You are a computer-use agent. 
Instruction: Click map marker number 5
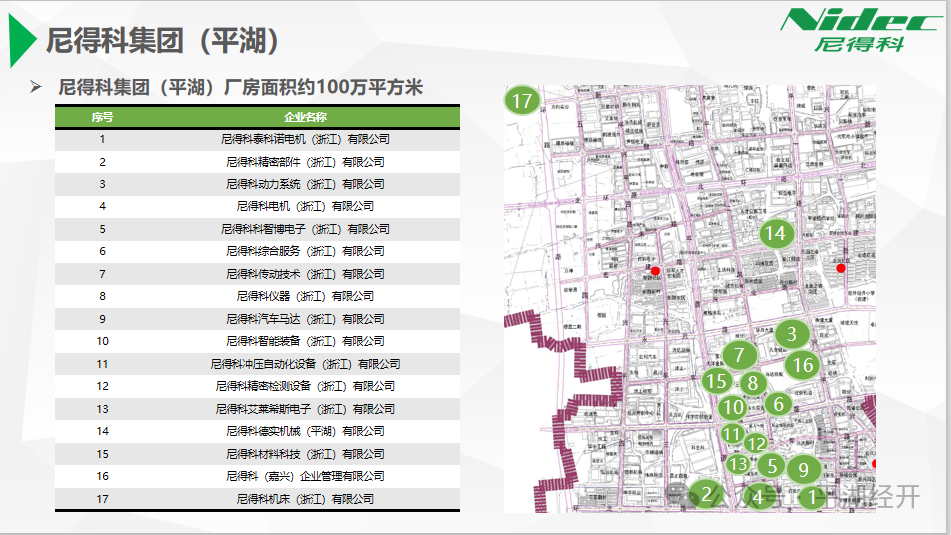pyautogui.click(x=771, y=466)
